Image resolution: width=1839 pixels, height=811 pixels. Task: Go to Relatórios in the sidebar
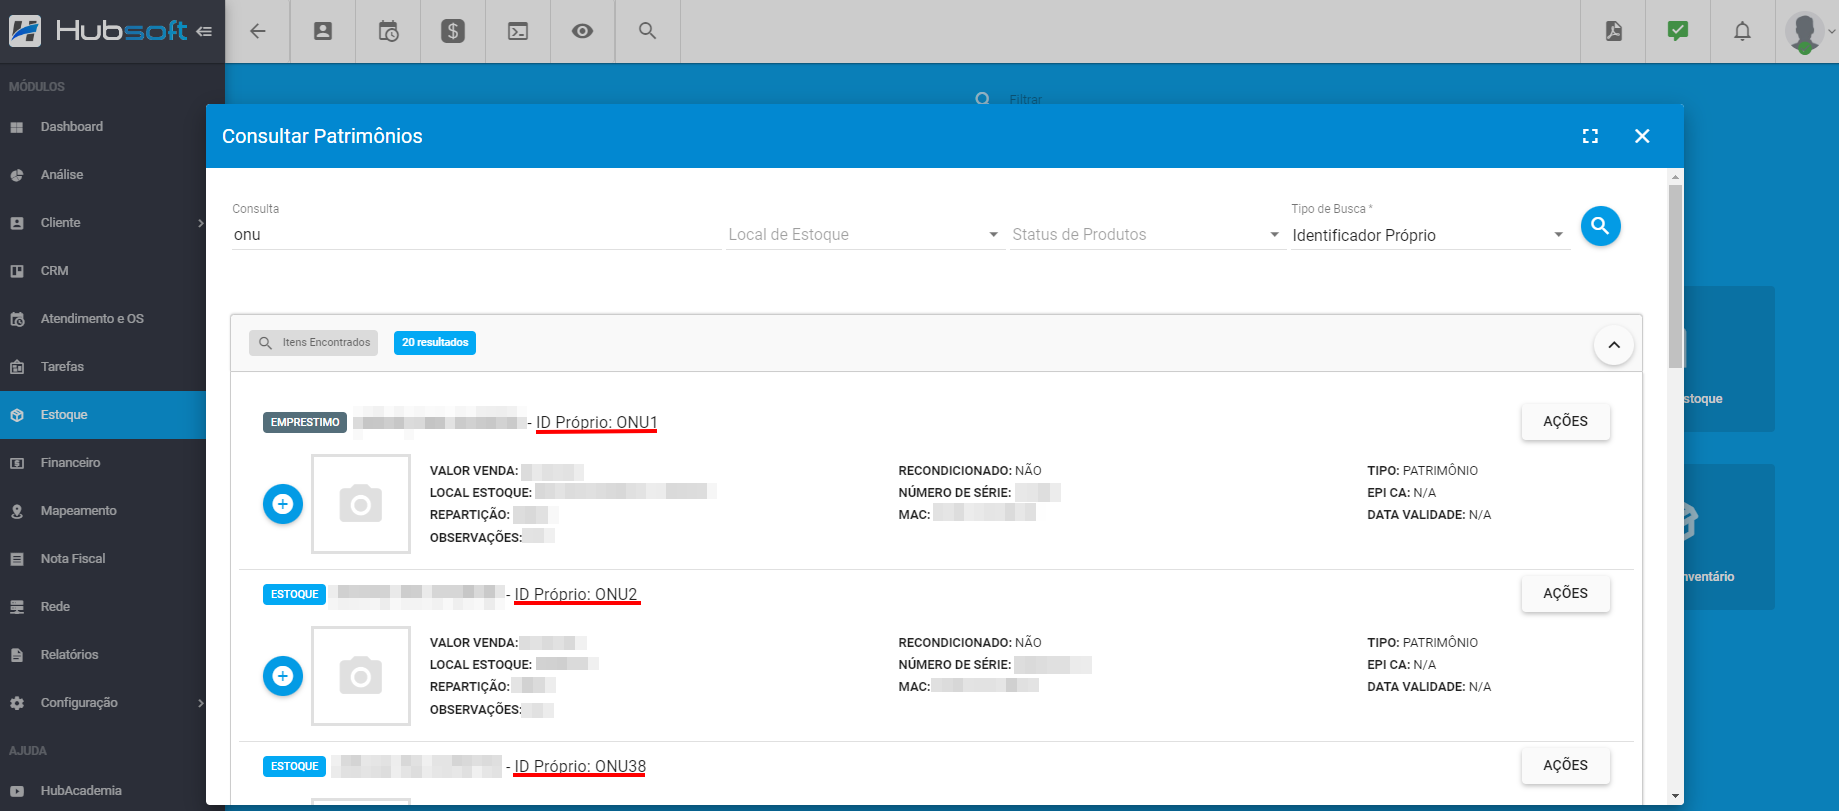[69, 655]
